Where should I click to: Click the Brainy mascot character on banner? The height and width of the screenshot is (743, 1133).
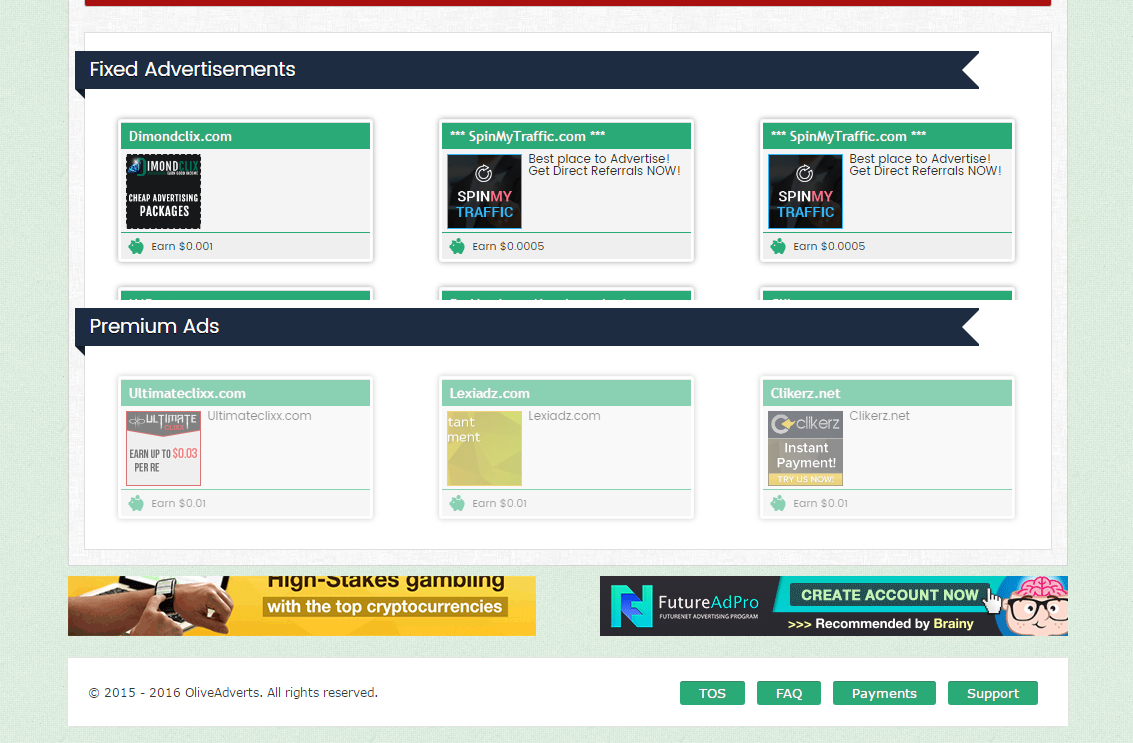1035,606
